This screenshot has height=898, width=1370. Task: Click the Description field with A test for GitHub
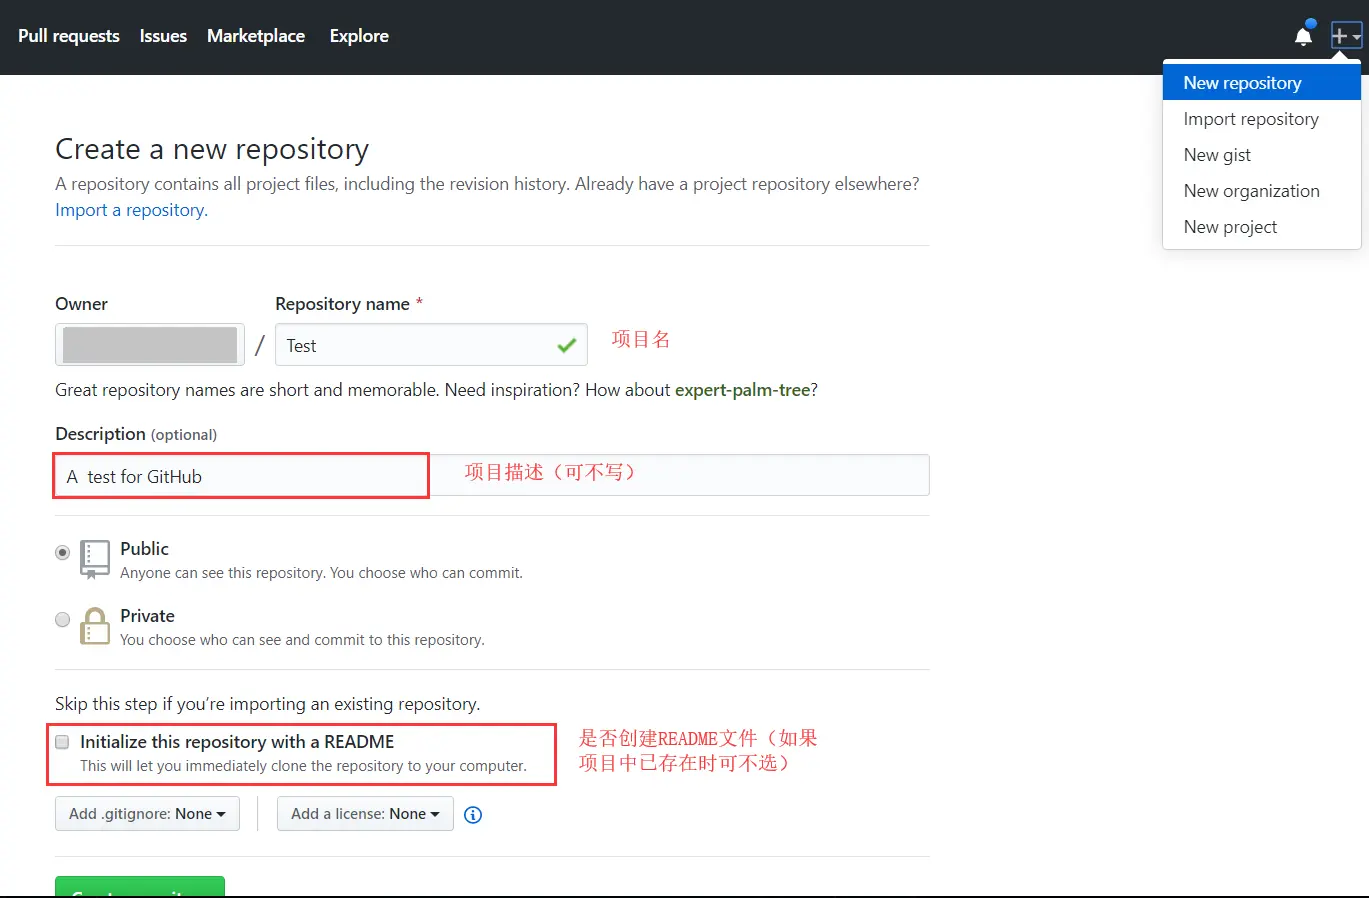(x=492, y=476)
